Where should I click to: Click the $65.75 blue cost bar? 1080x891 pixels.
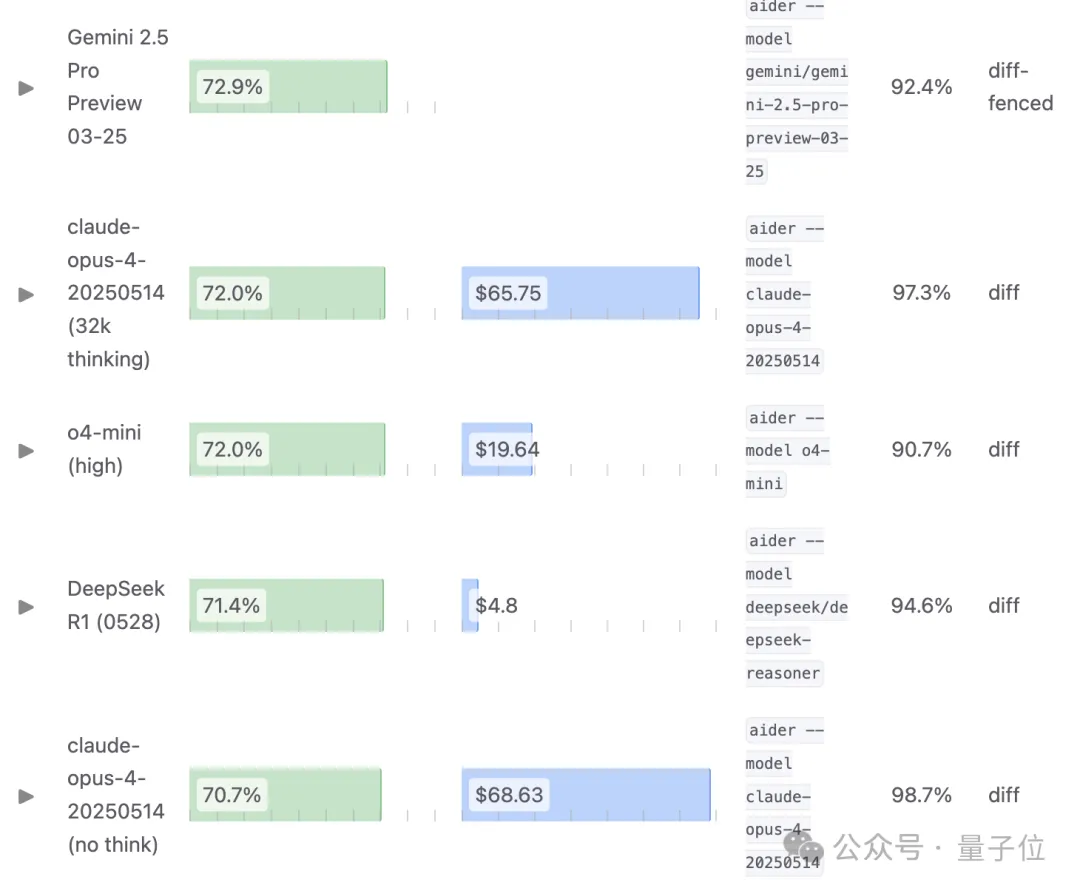(580, 293)
